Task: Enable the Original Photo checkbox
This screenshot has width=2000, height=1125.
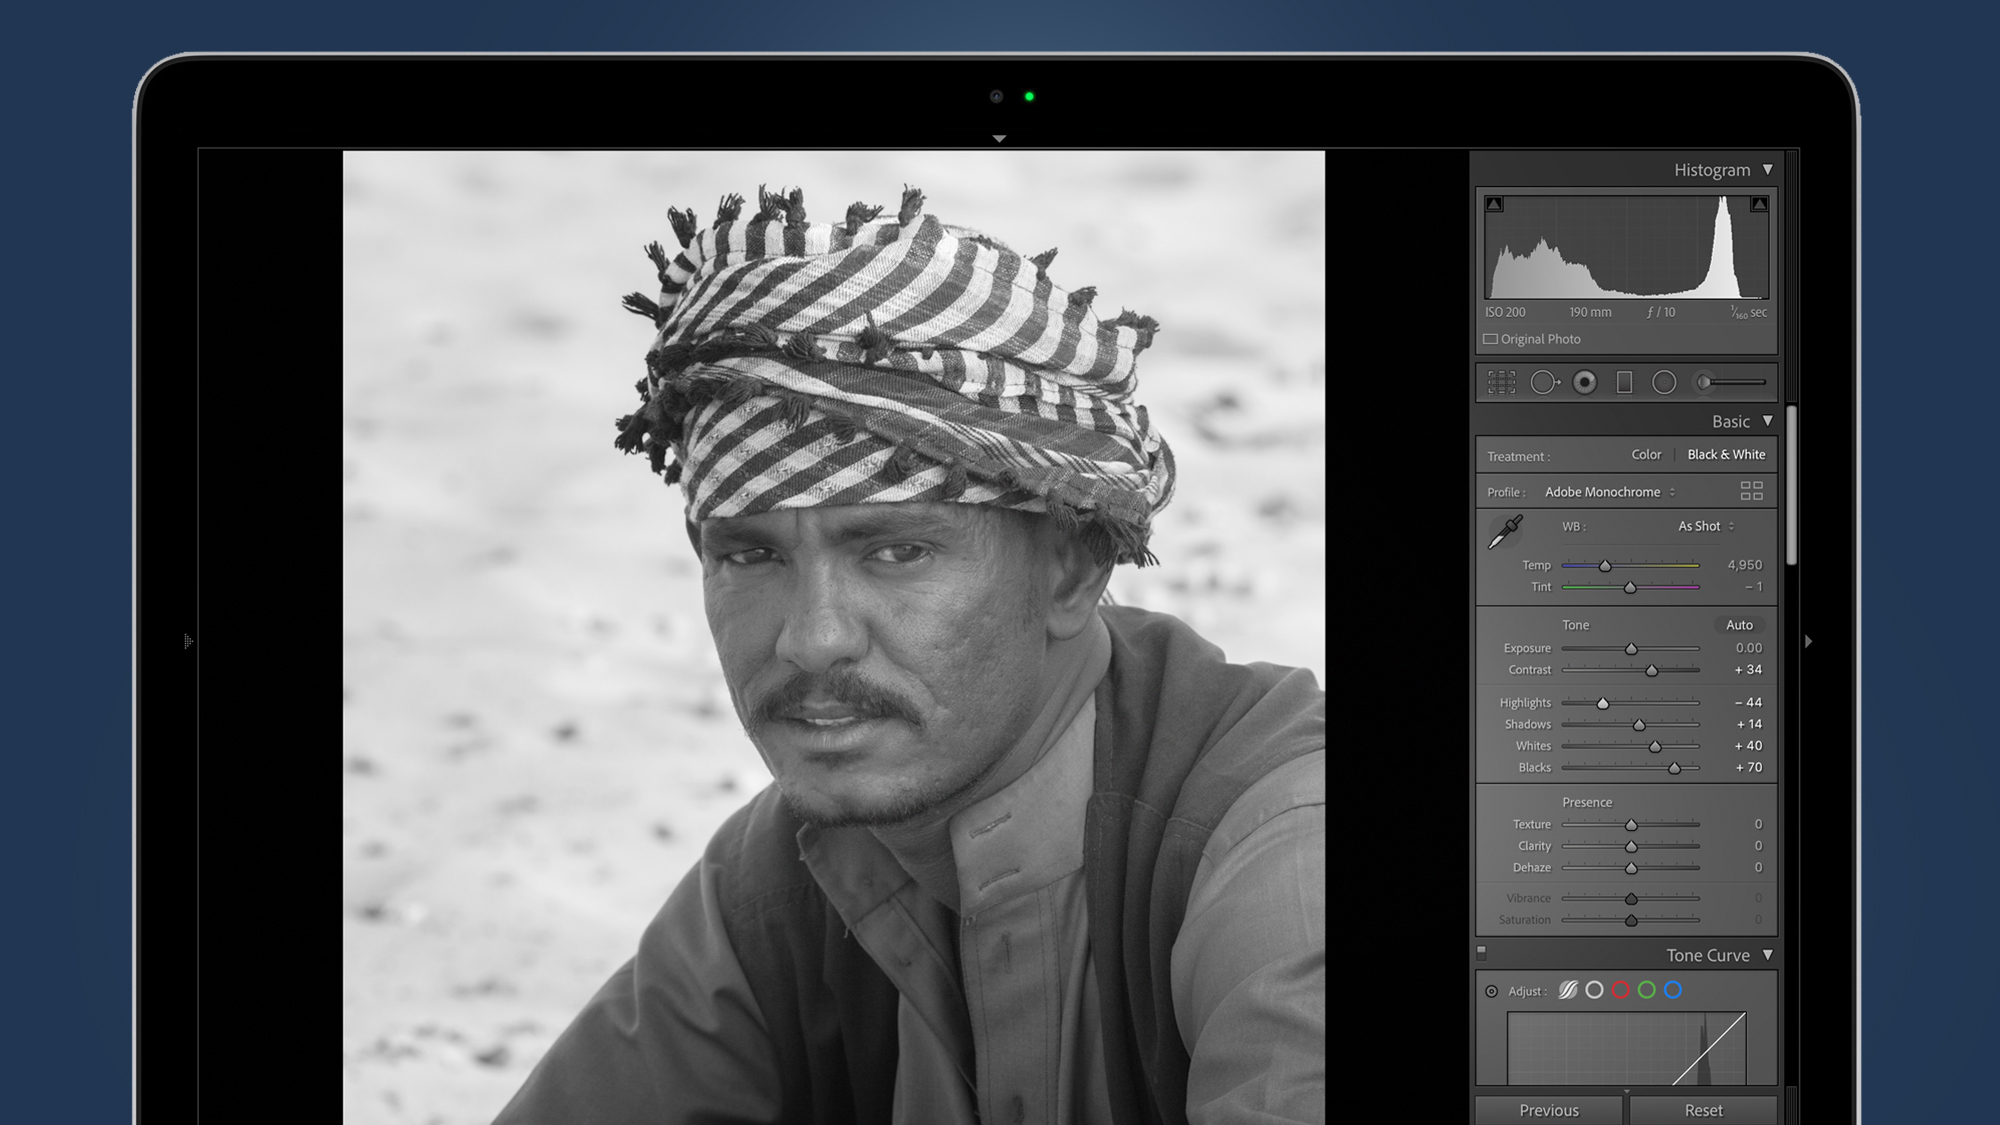Action: [1490, 339]
